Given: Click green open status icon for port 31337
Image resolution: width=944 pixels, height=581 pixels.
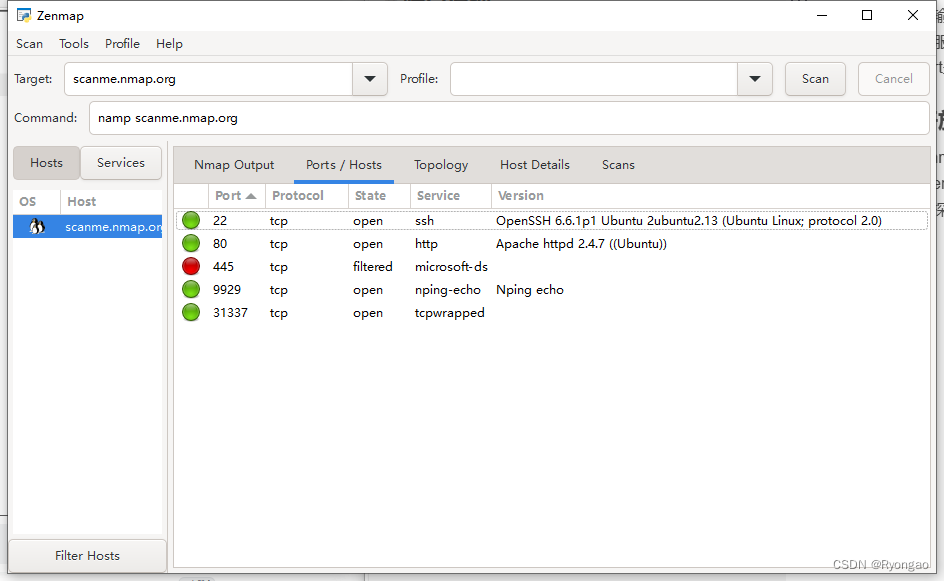Looking at the screenshot, I should tap(191, 312).
